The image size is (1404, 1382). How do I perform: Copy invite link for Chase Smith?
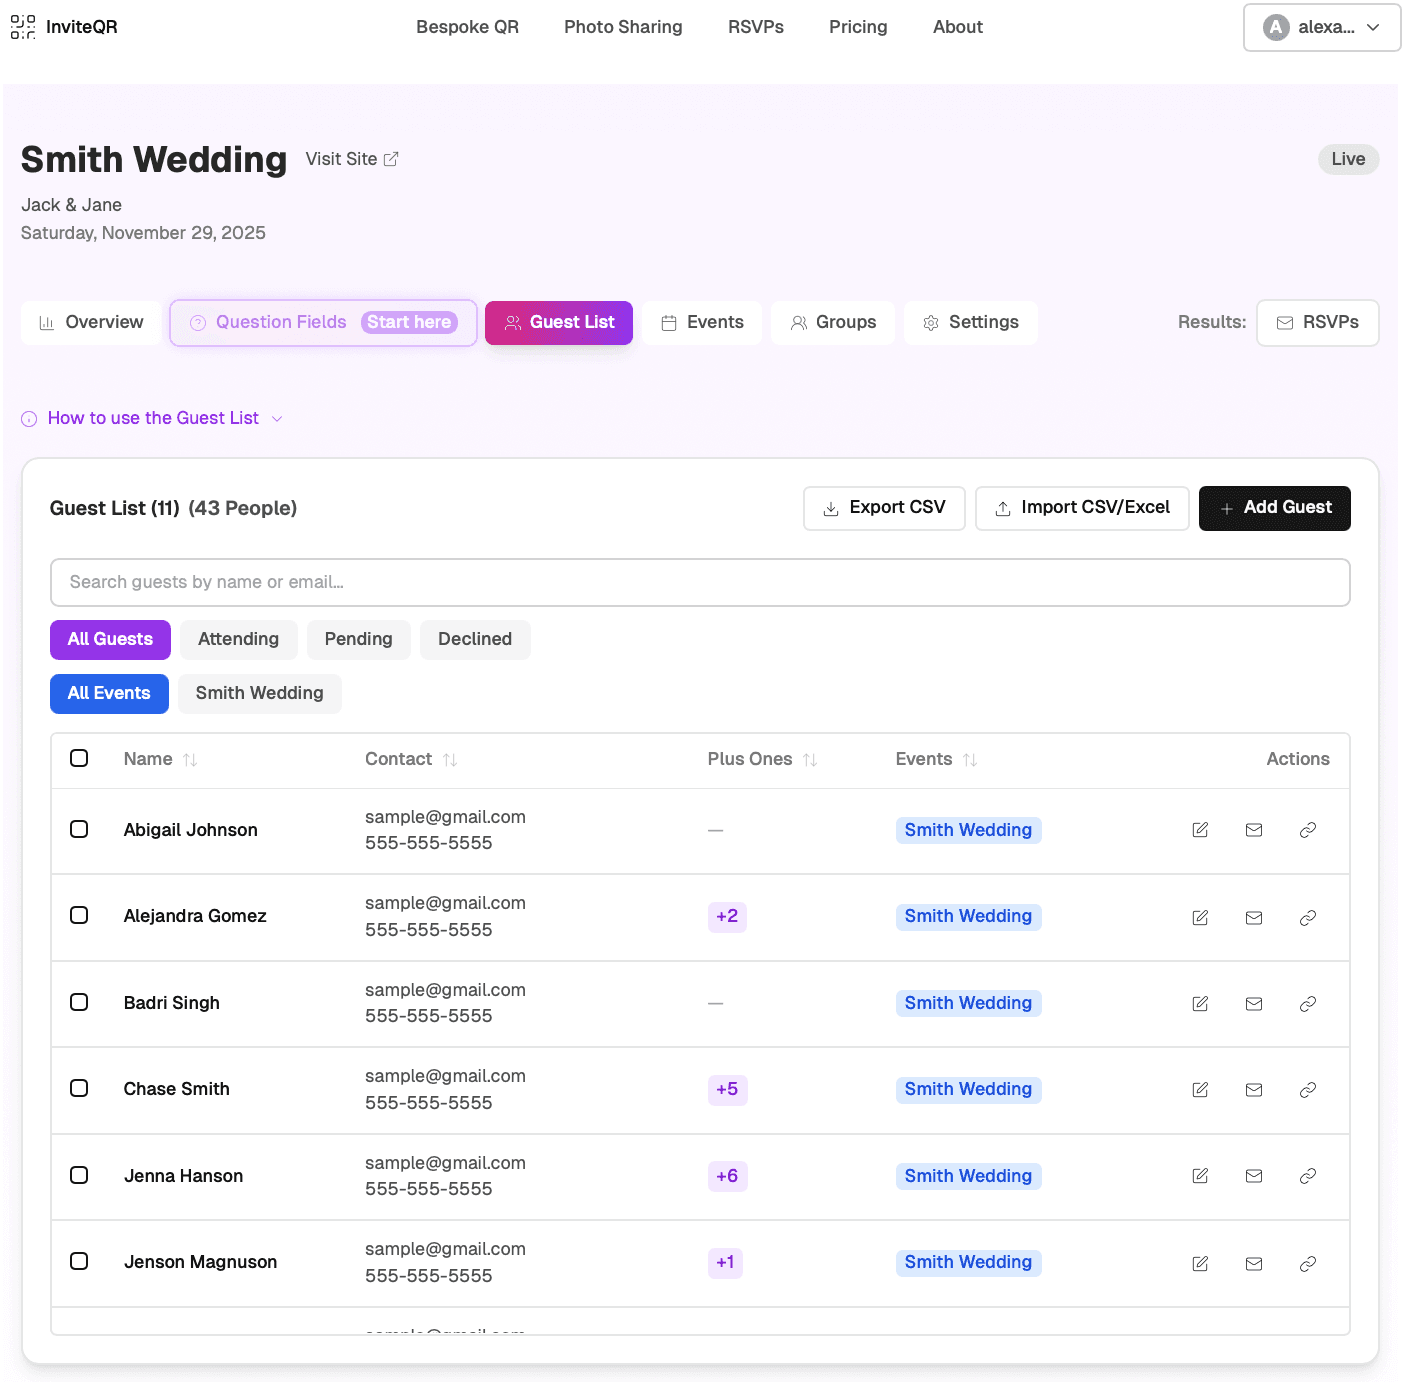coord(1307,1090)
